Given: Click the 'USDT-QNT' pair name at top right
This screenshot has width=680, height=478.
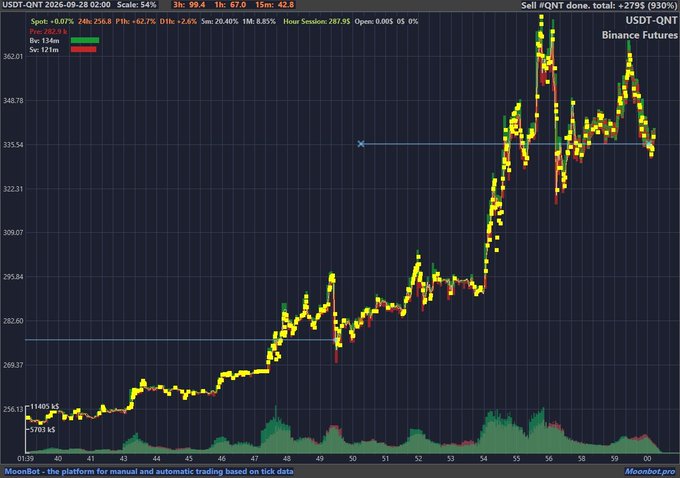Looking at the screenshot, I should [651, 20].
